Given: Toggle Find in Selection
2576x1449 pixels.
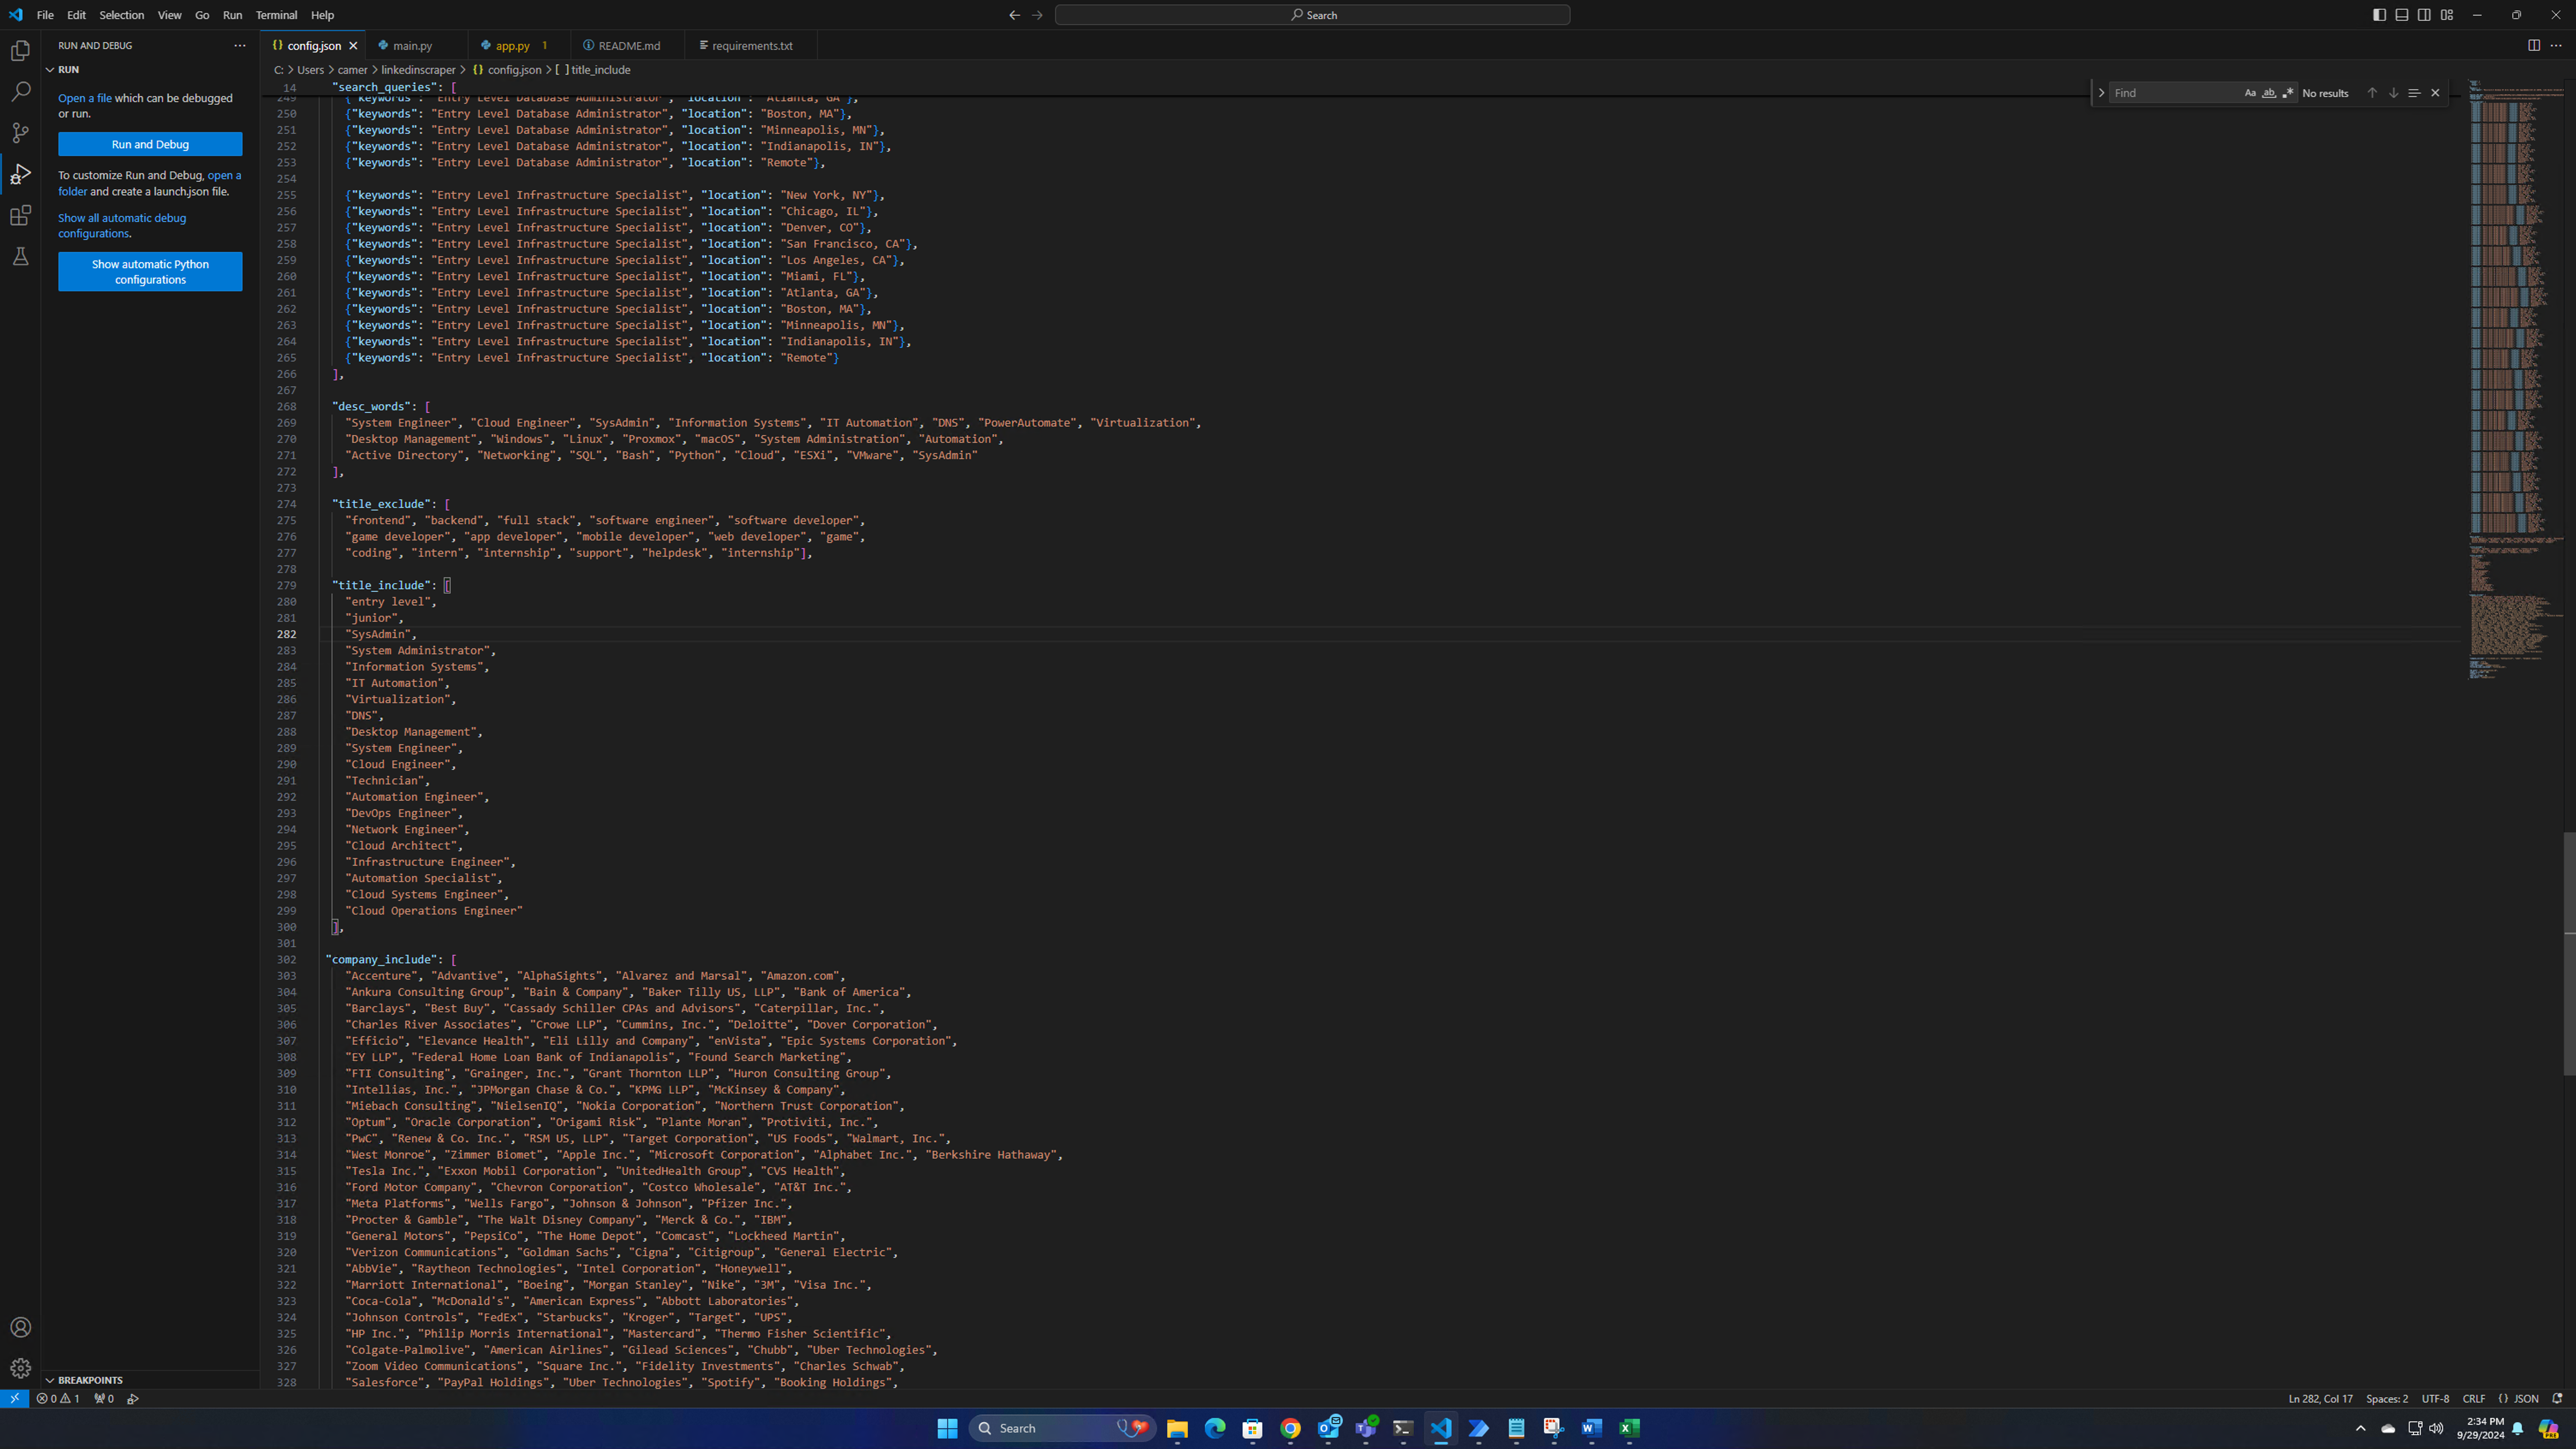Looking at the screenshot, I should tap(2414, 93).
